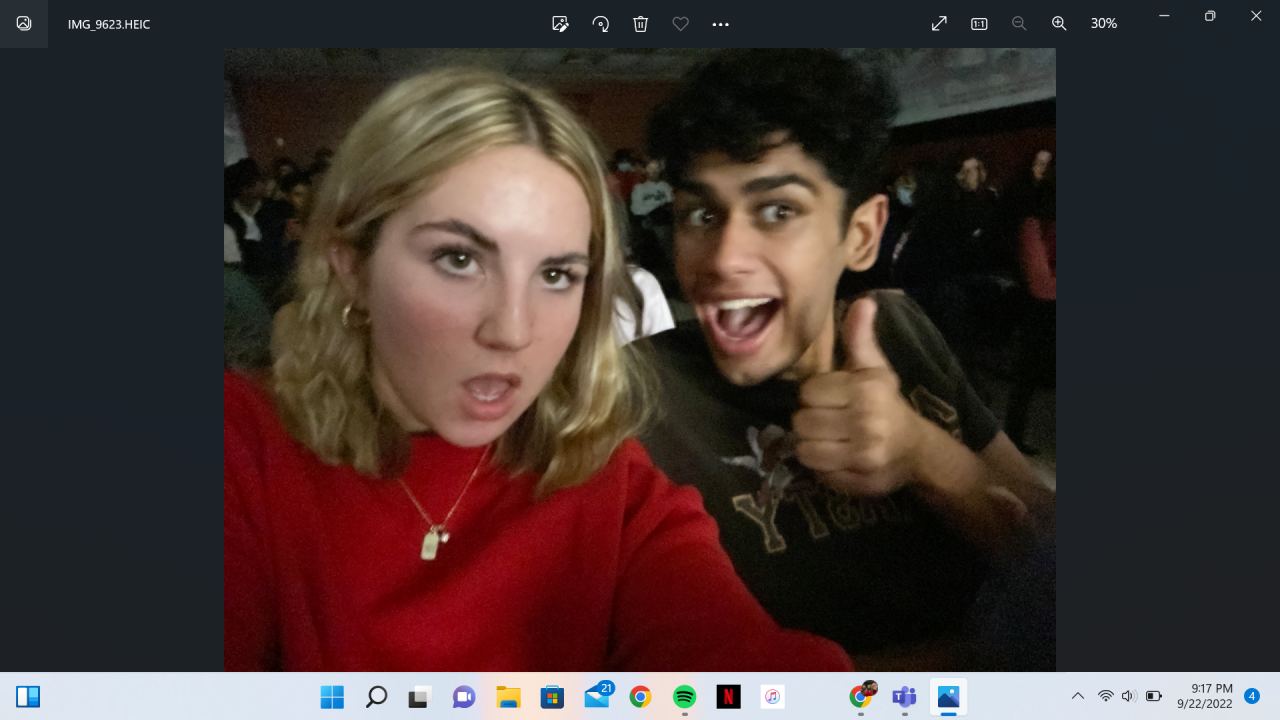Toggle the heart favorite for this photo
Image resolution: width=1280 pixels, height=720 pixels.
tap(680, 24)
